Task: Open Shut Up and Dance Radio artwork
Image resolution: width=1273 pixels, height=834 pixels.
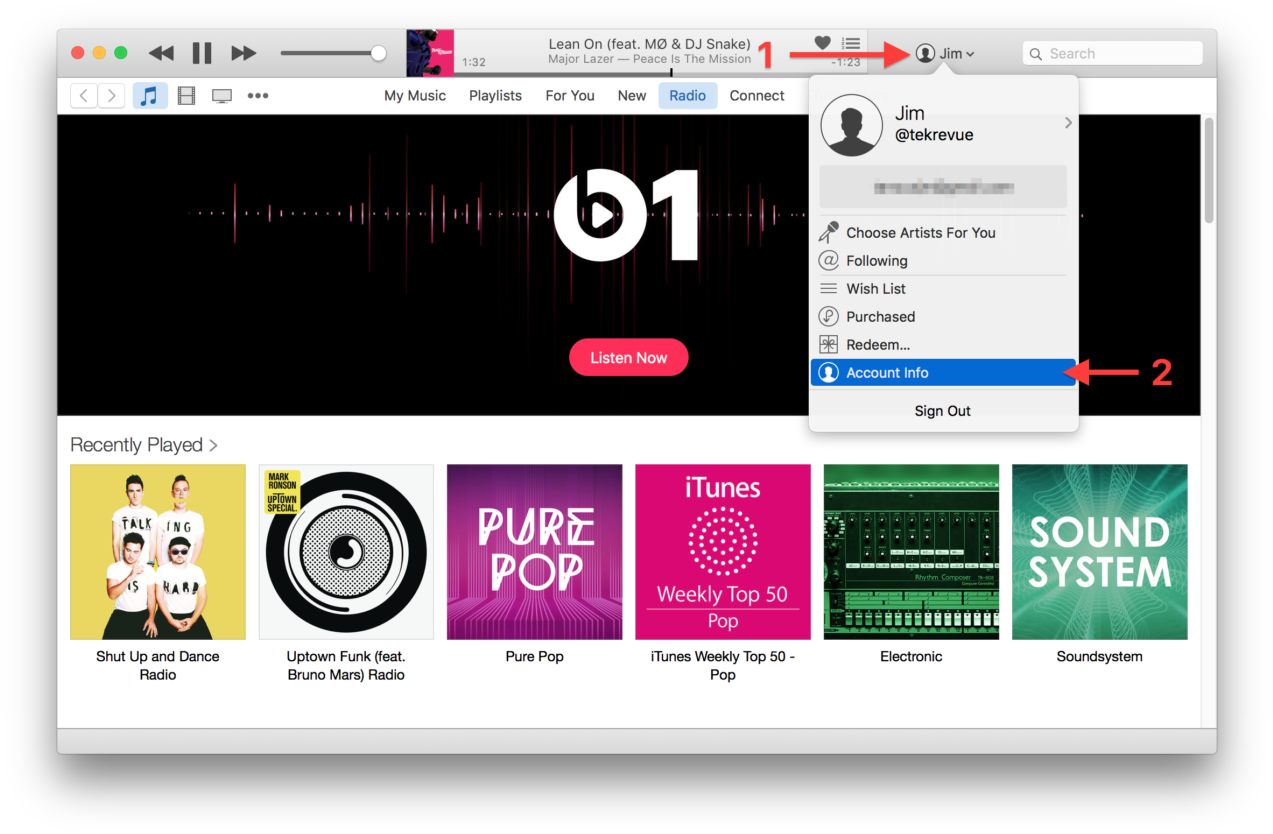Action: (x=158, y=552)
